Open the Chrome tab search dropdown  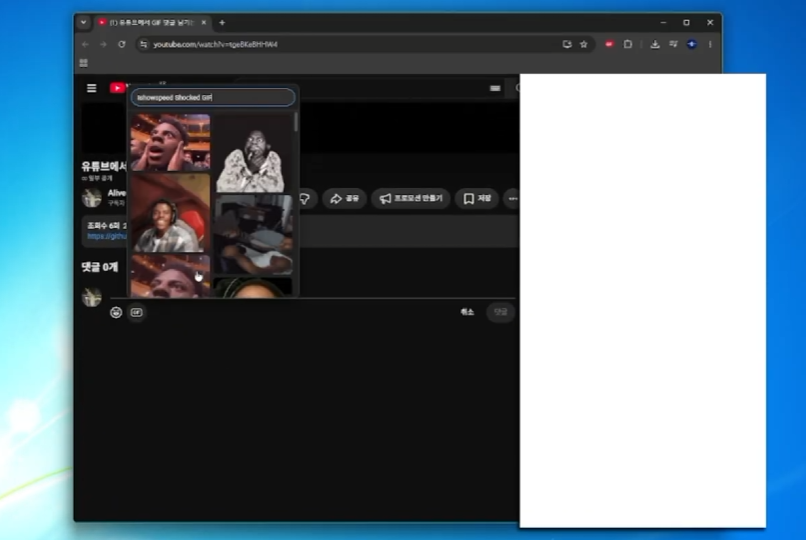coord(83,23)
